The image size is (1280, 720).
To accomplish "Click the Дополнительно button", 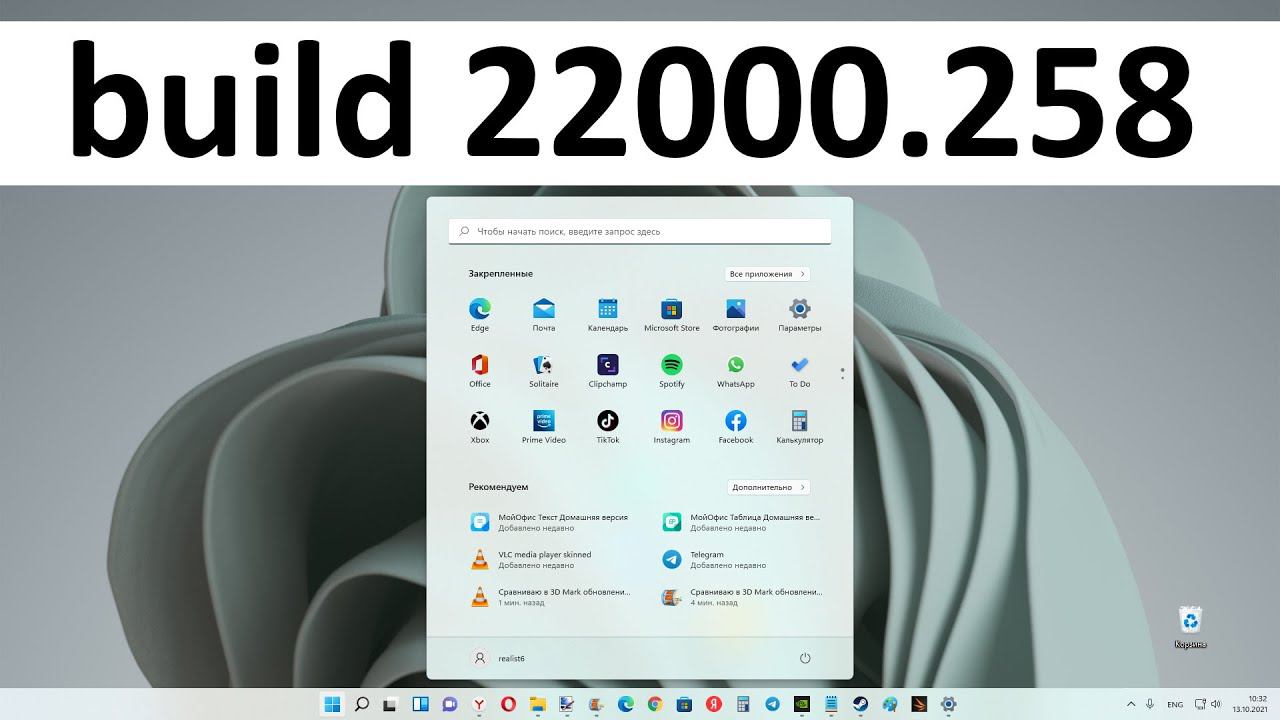I will point(768,488).
